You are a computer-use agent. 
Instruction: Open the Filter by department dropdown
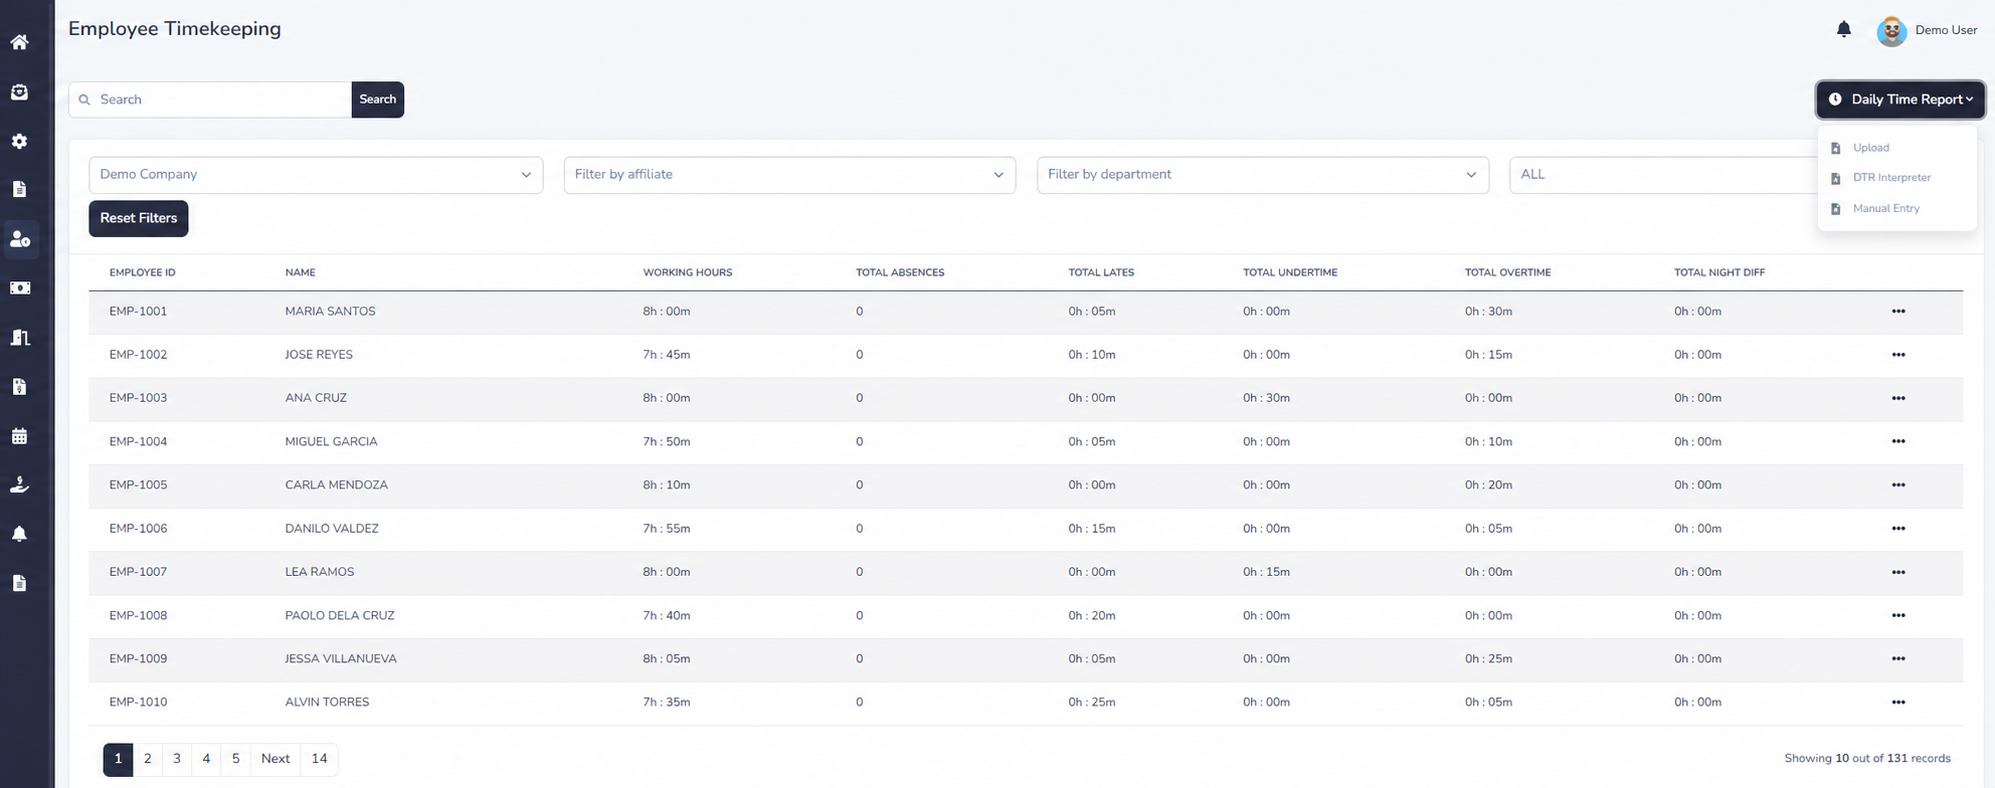(1263, 175)
